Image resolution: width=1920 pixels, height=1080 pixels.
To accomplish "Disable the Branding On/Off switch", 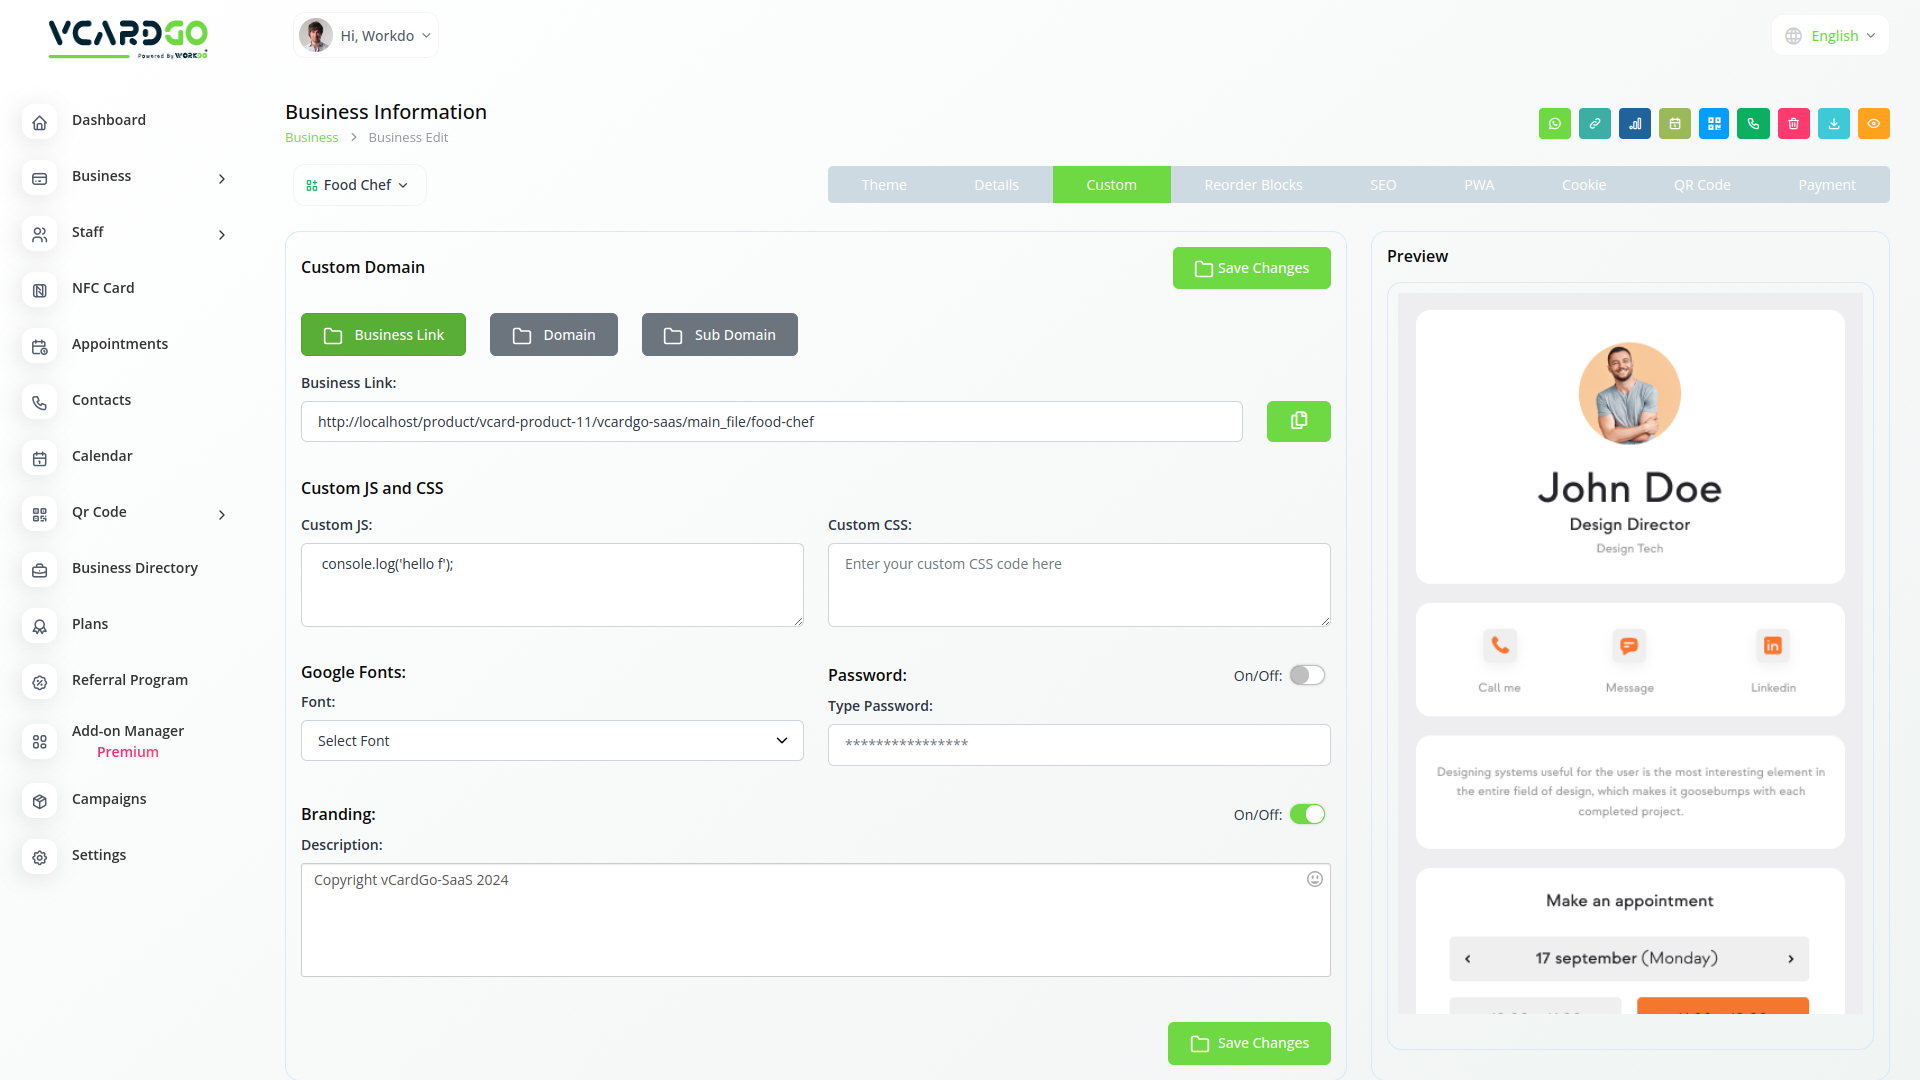I will pos(1306,814).
